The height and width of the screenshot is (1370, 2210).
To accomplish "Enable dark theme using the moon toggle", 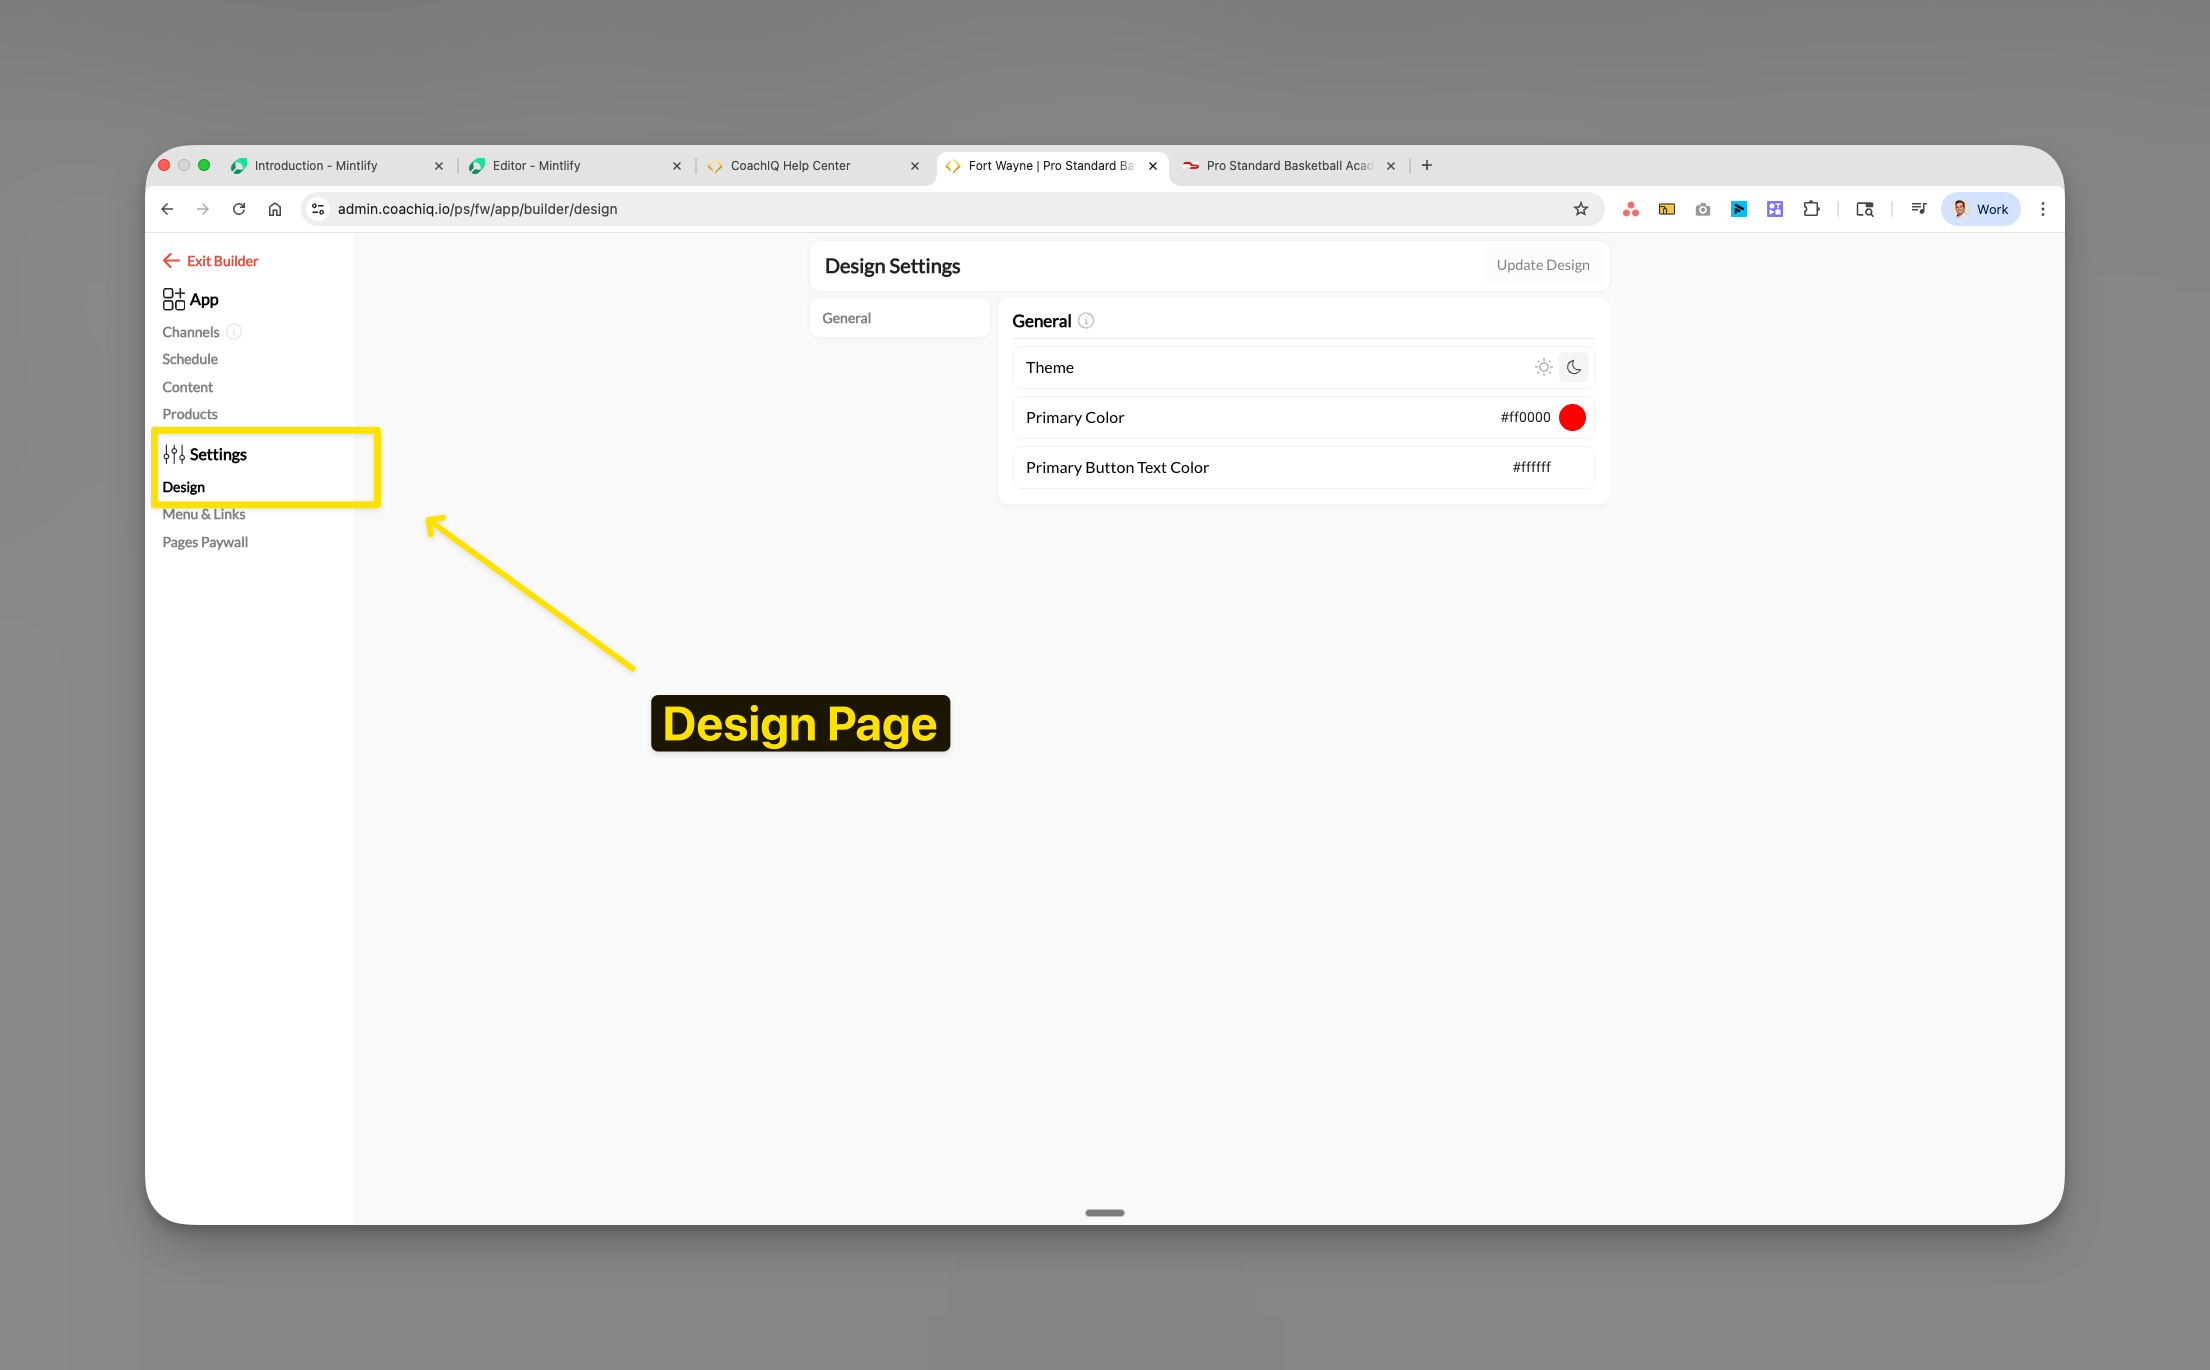I will click(x=1574, y=367).
